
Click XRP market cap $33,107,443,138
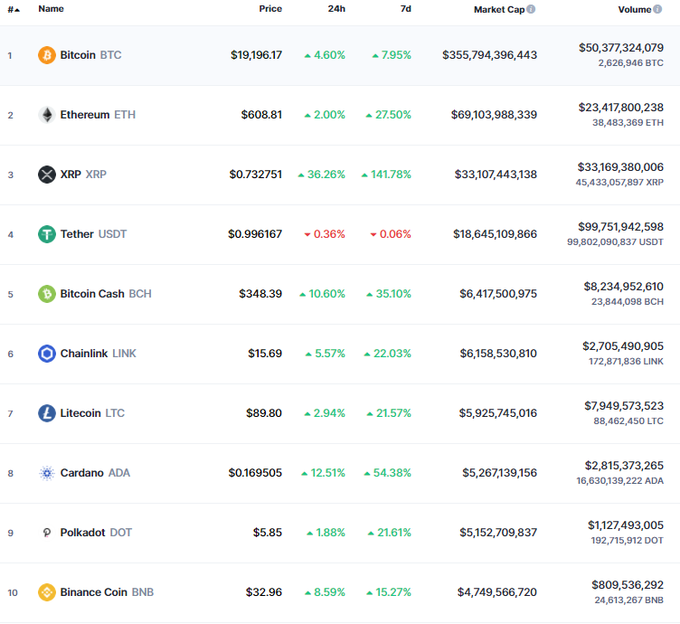point(496,174)
